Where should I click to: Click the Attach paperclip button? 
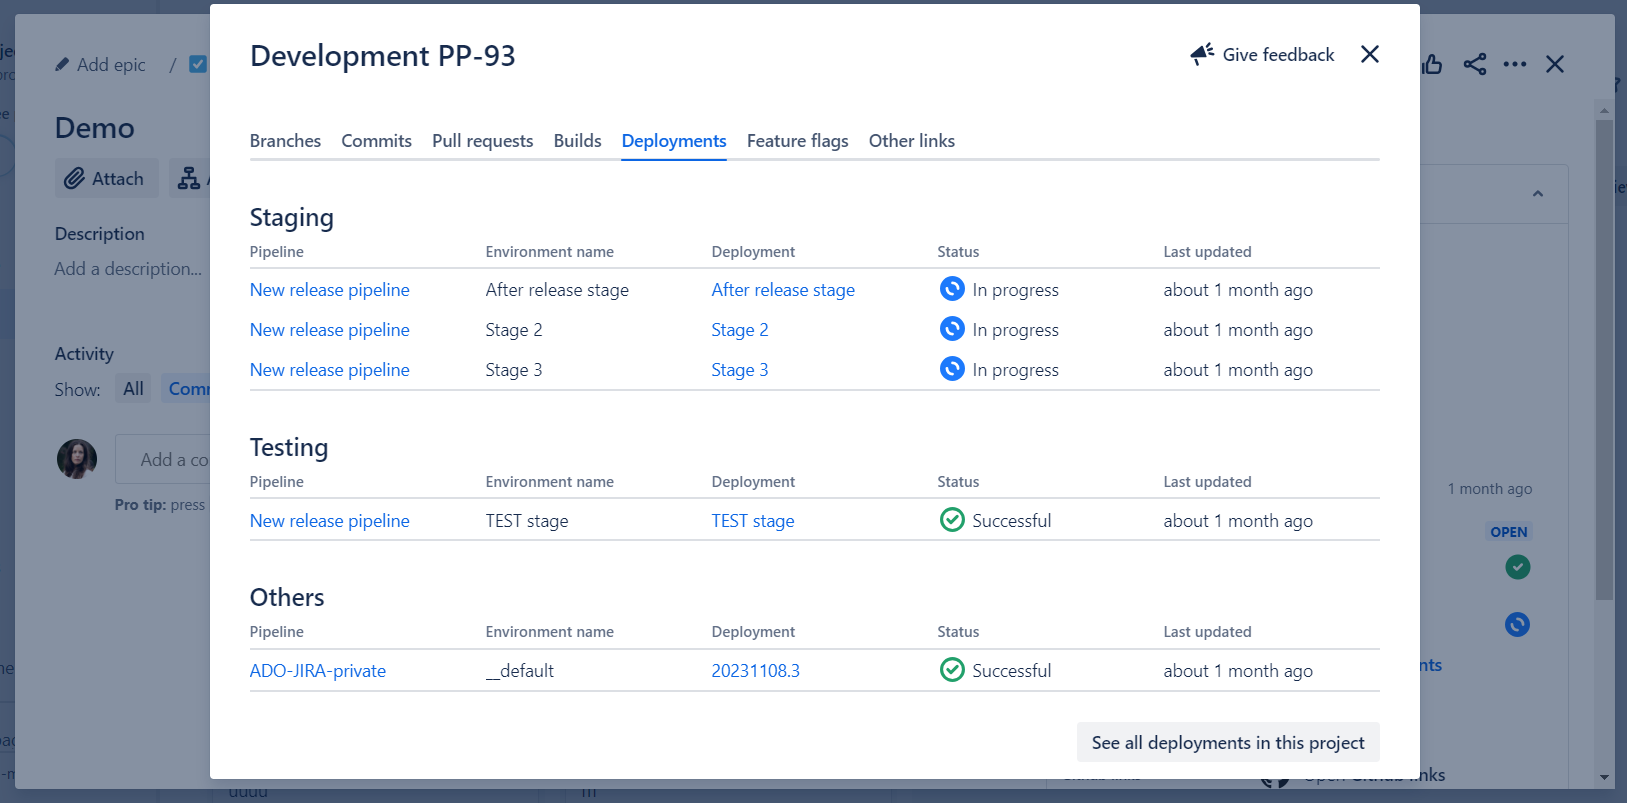[106, 179]
